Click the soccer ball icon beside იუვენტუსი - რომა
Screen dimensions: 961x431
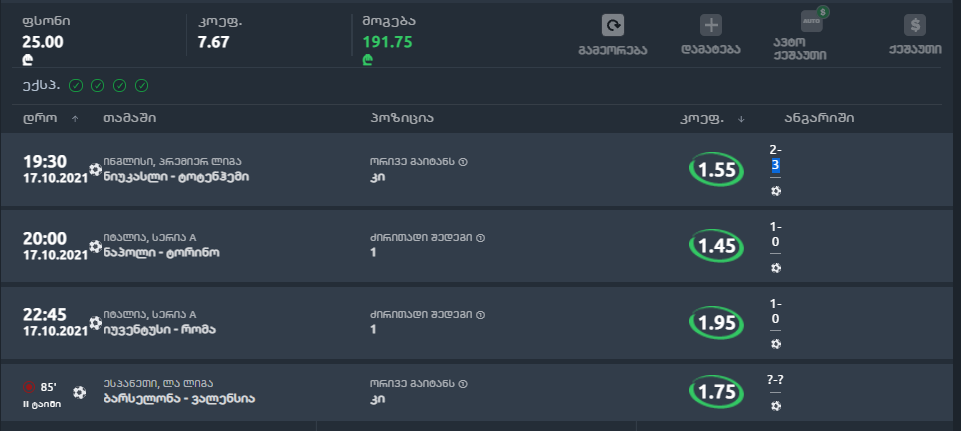(94, 322)
